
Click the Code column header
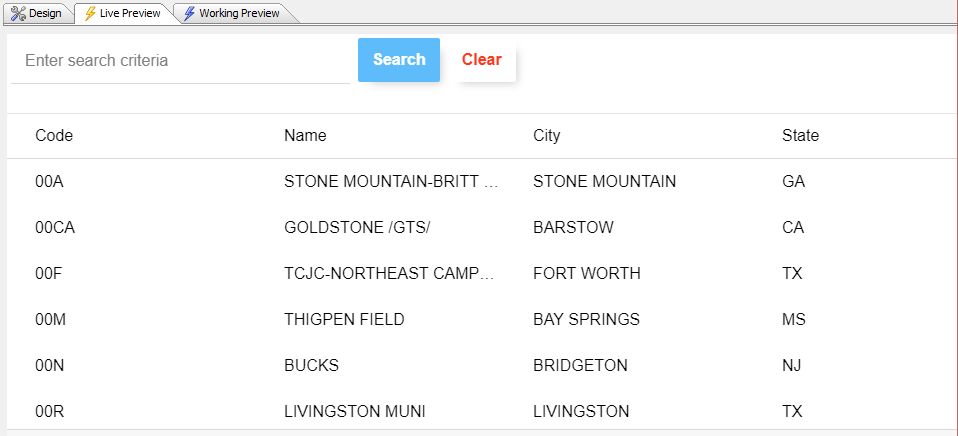pos(54,136)
